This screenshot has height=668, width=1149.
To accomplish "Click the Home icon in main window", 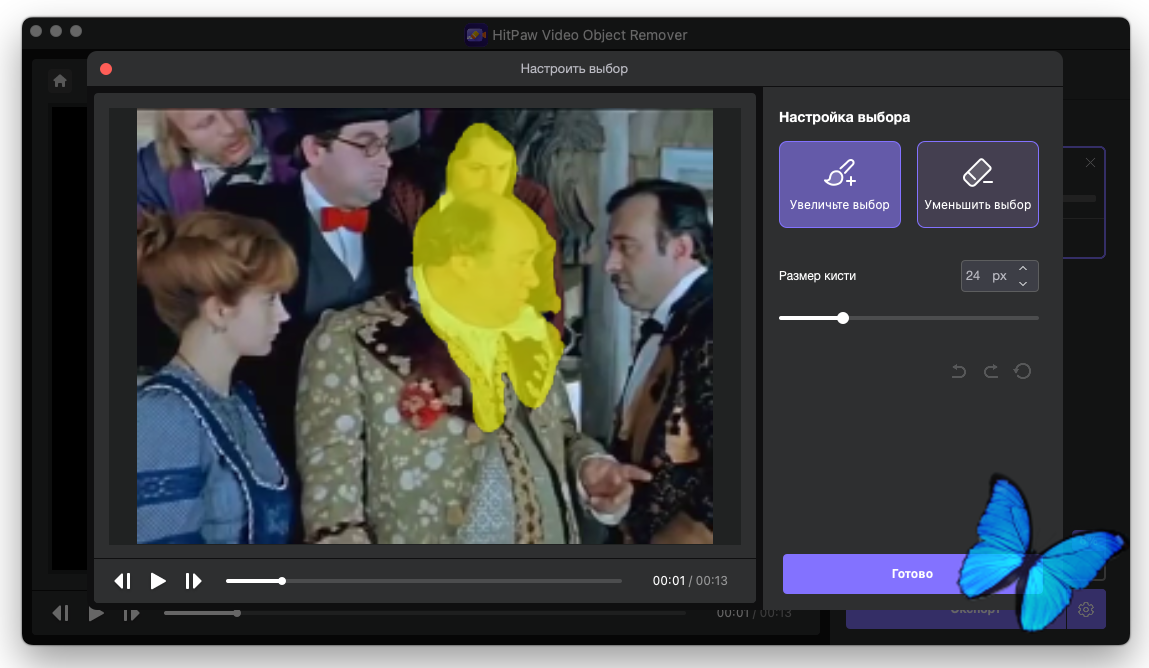I will coord(60,81).
